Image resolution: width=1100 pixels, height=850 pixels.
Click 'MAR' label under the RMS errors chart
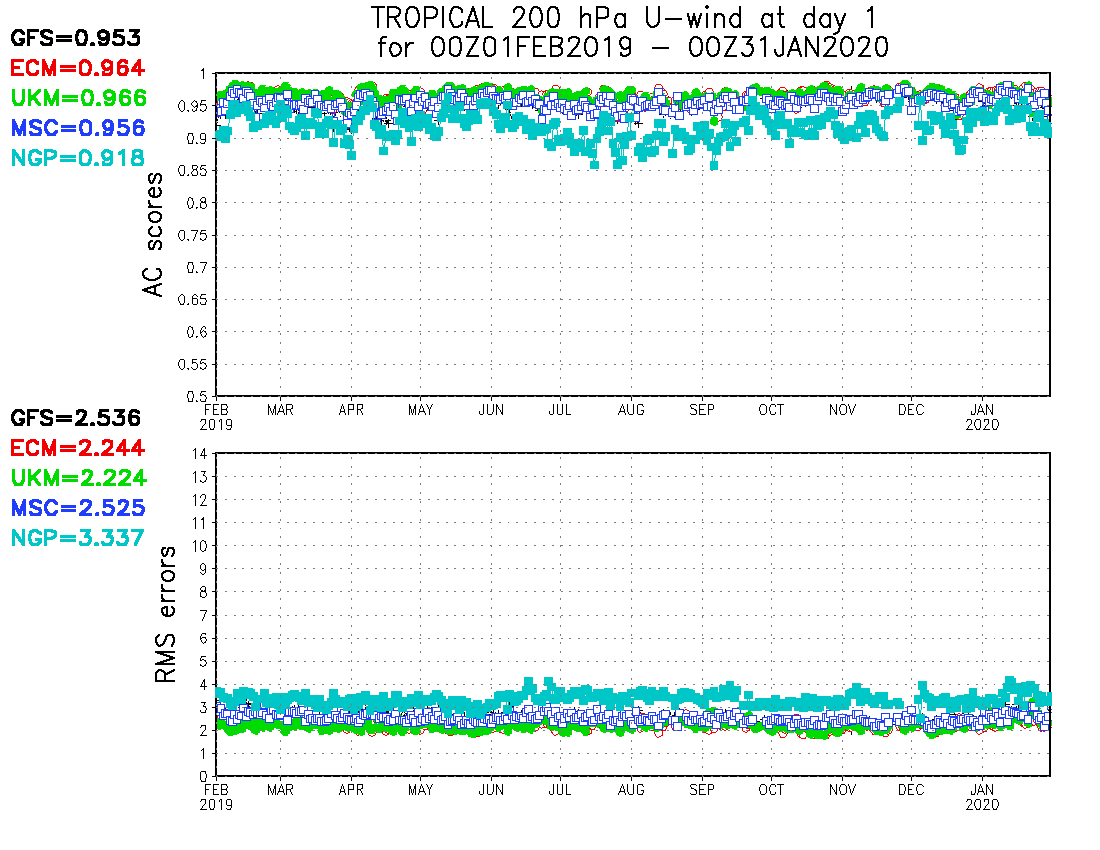click(281, 790)
